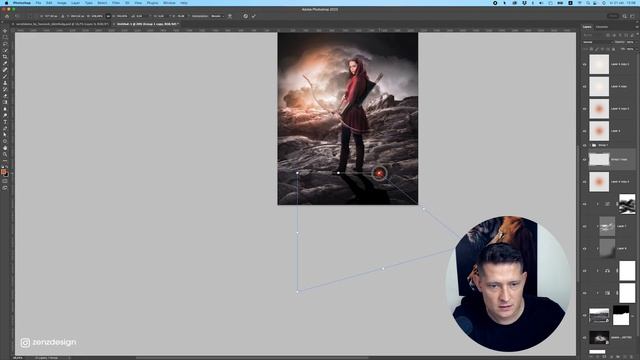
Task: Select the Gradient tool
Action: tap(5, 102)
